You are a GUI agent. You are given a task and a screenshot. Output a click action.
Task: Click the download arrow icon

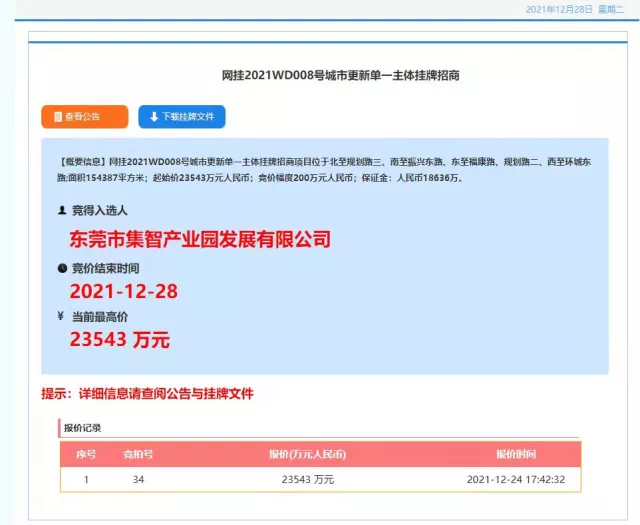154,117
